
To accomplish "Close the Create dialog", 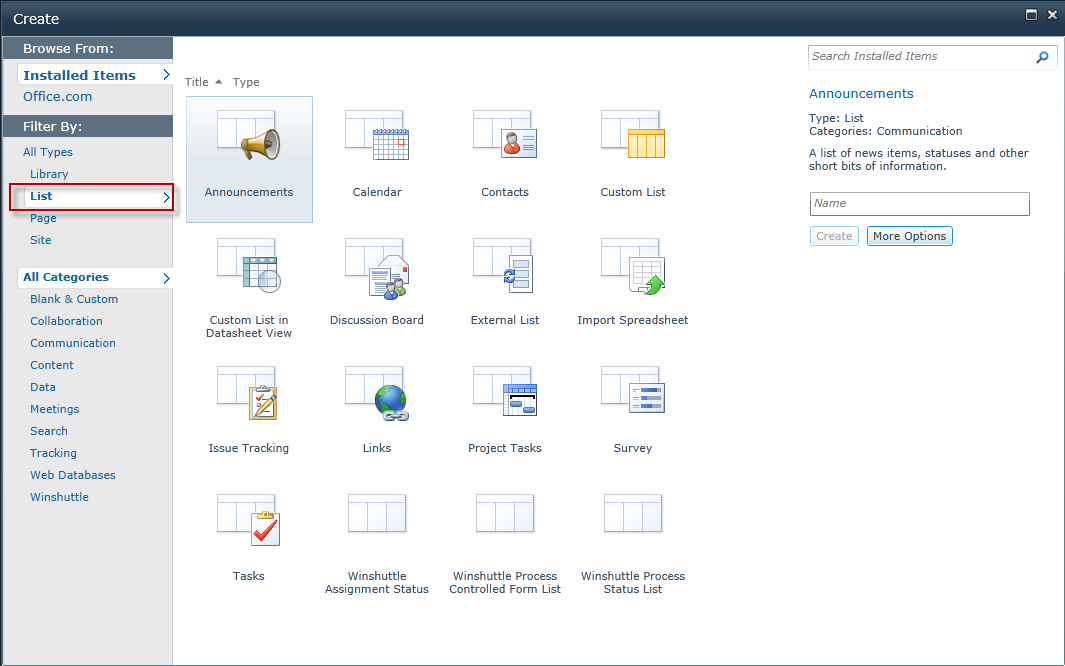I will coord(1052,15).
